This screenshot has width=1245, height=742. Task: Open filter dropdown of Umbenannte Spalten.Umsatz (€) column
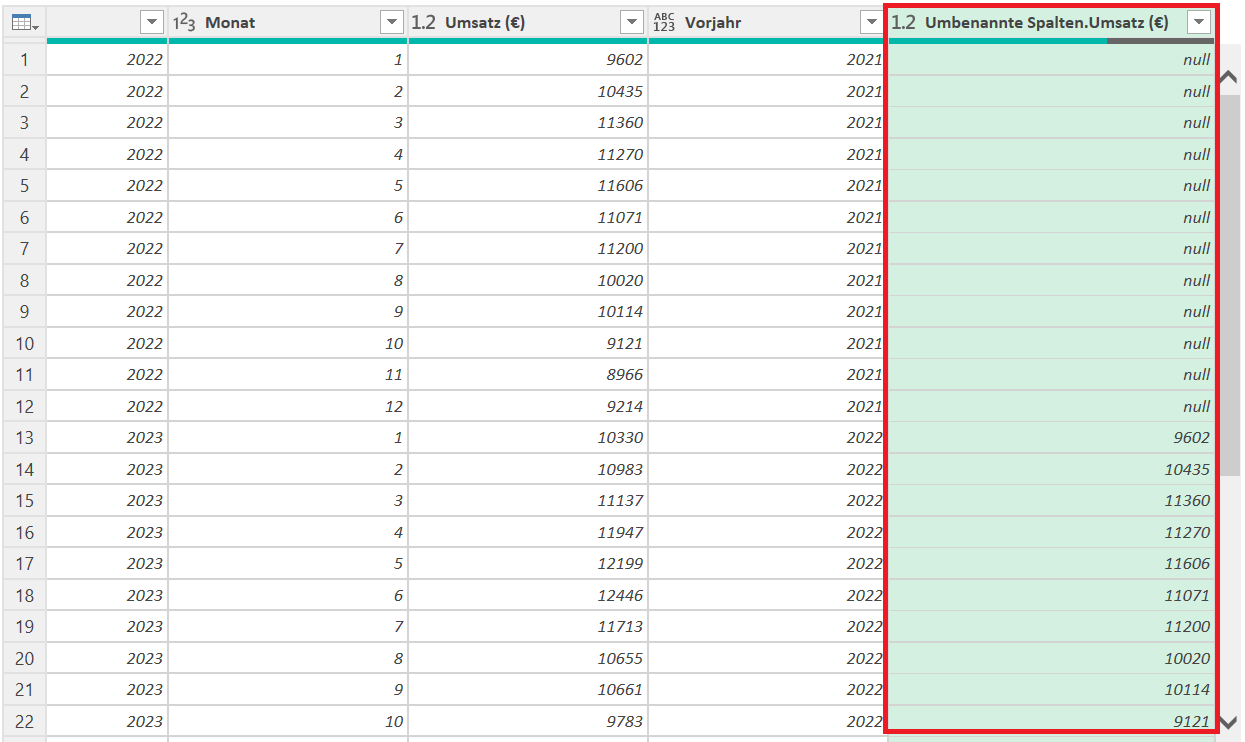coord(1198,22)
